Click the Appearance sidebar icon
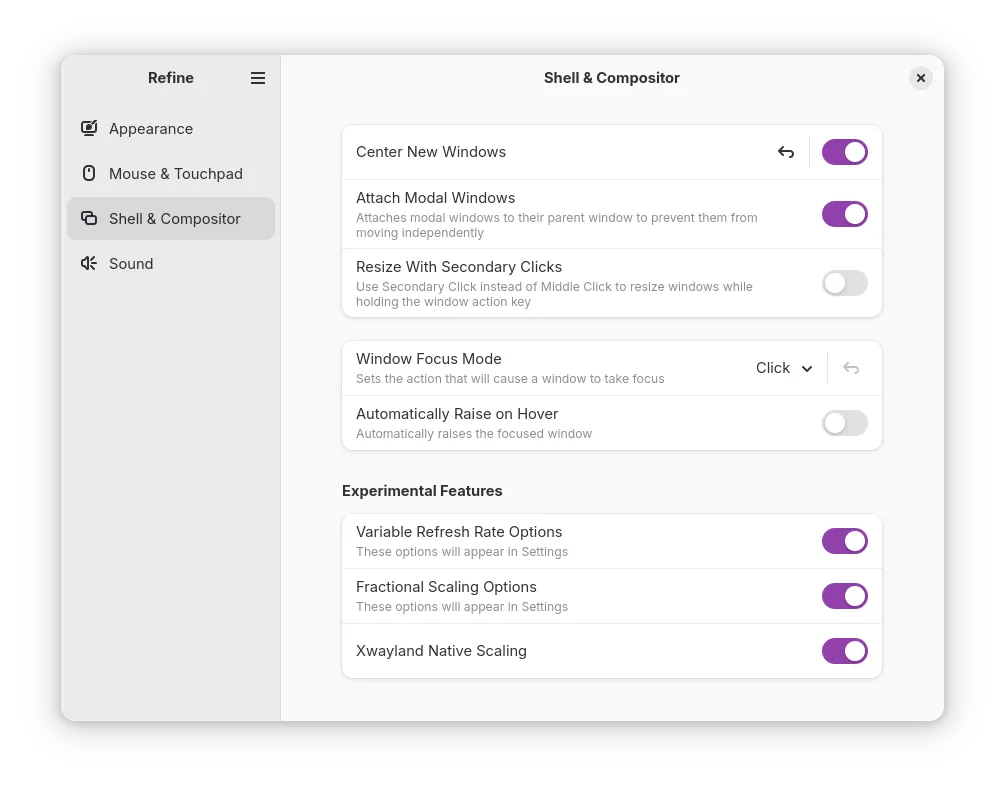The height and width of the screenshot is (788, 1005). click(x=89, y=128)
